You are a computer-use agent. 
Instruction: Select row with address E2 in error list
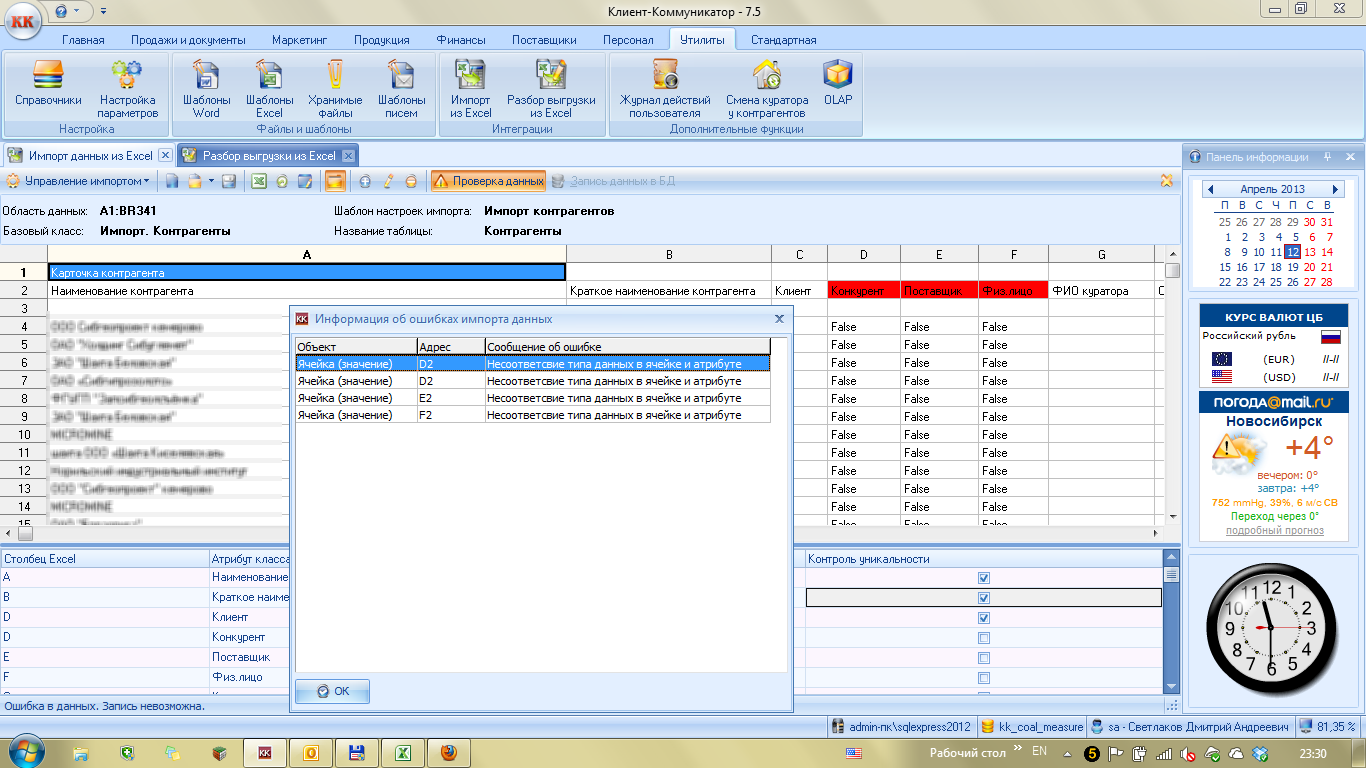tap(533, 398)
